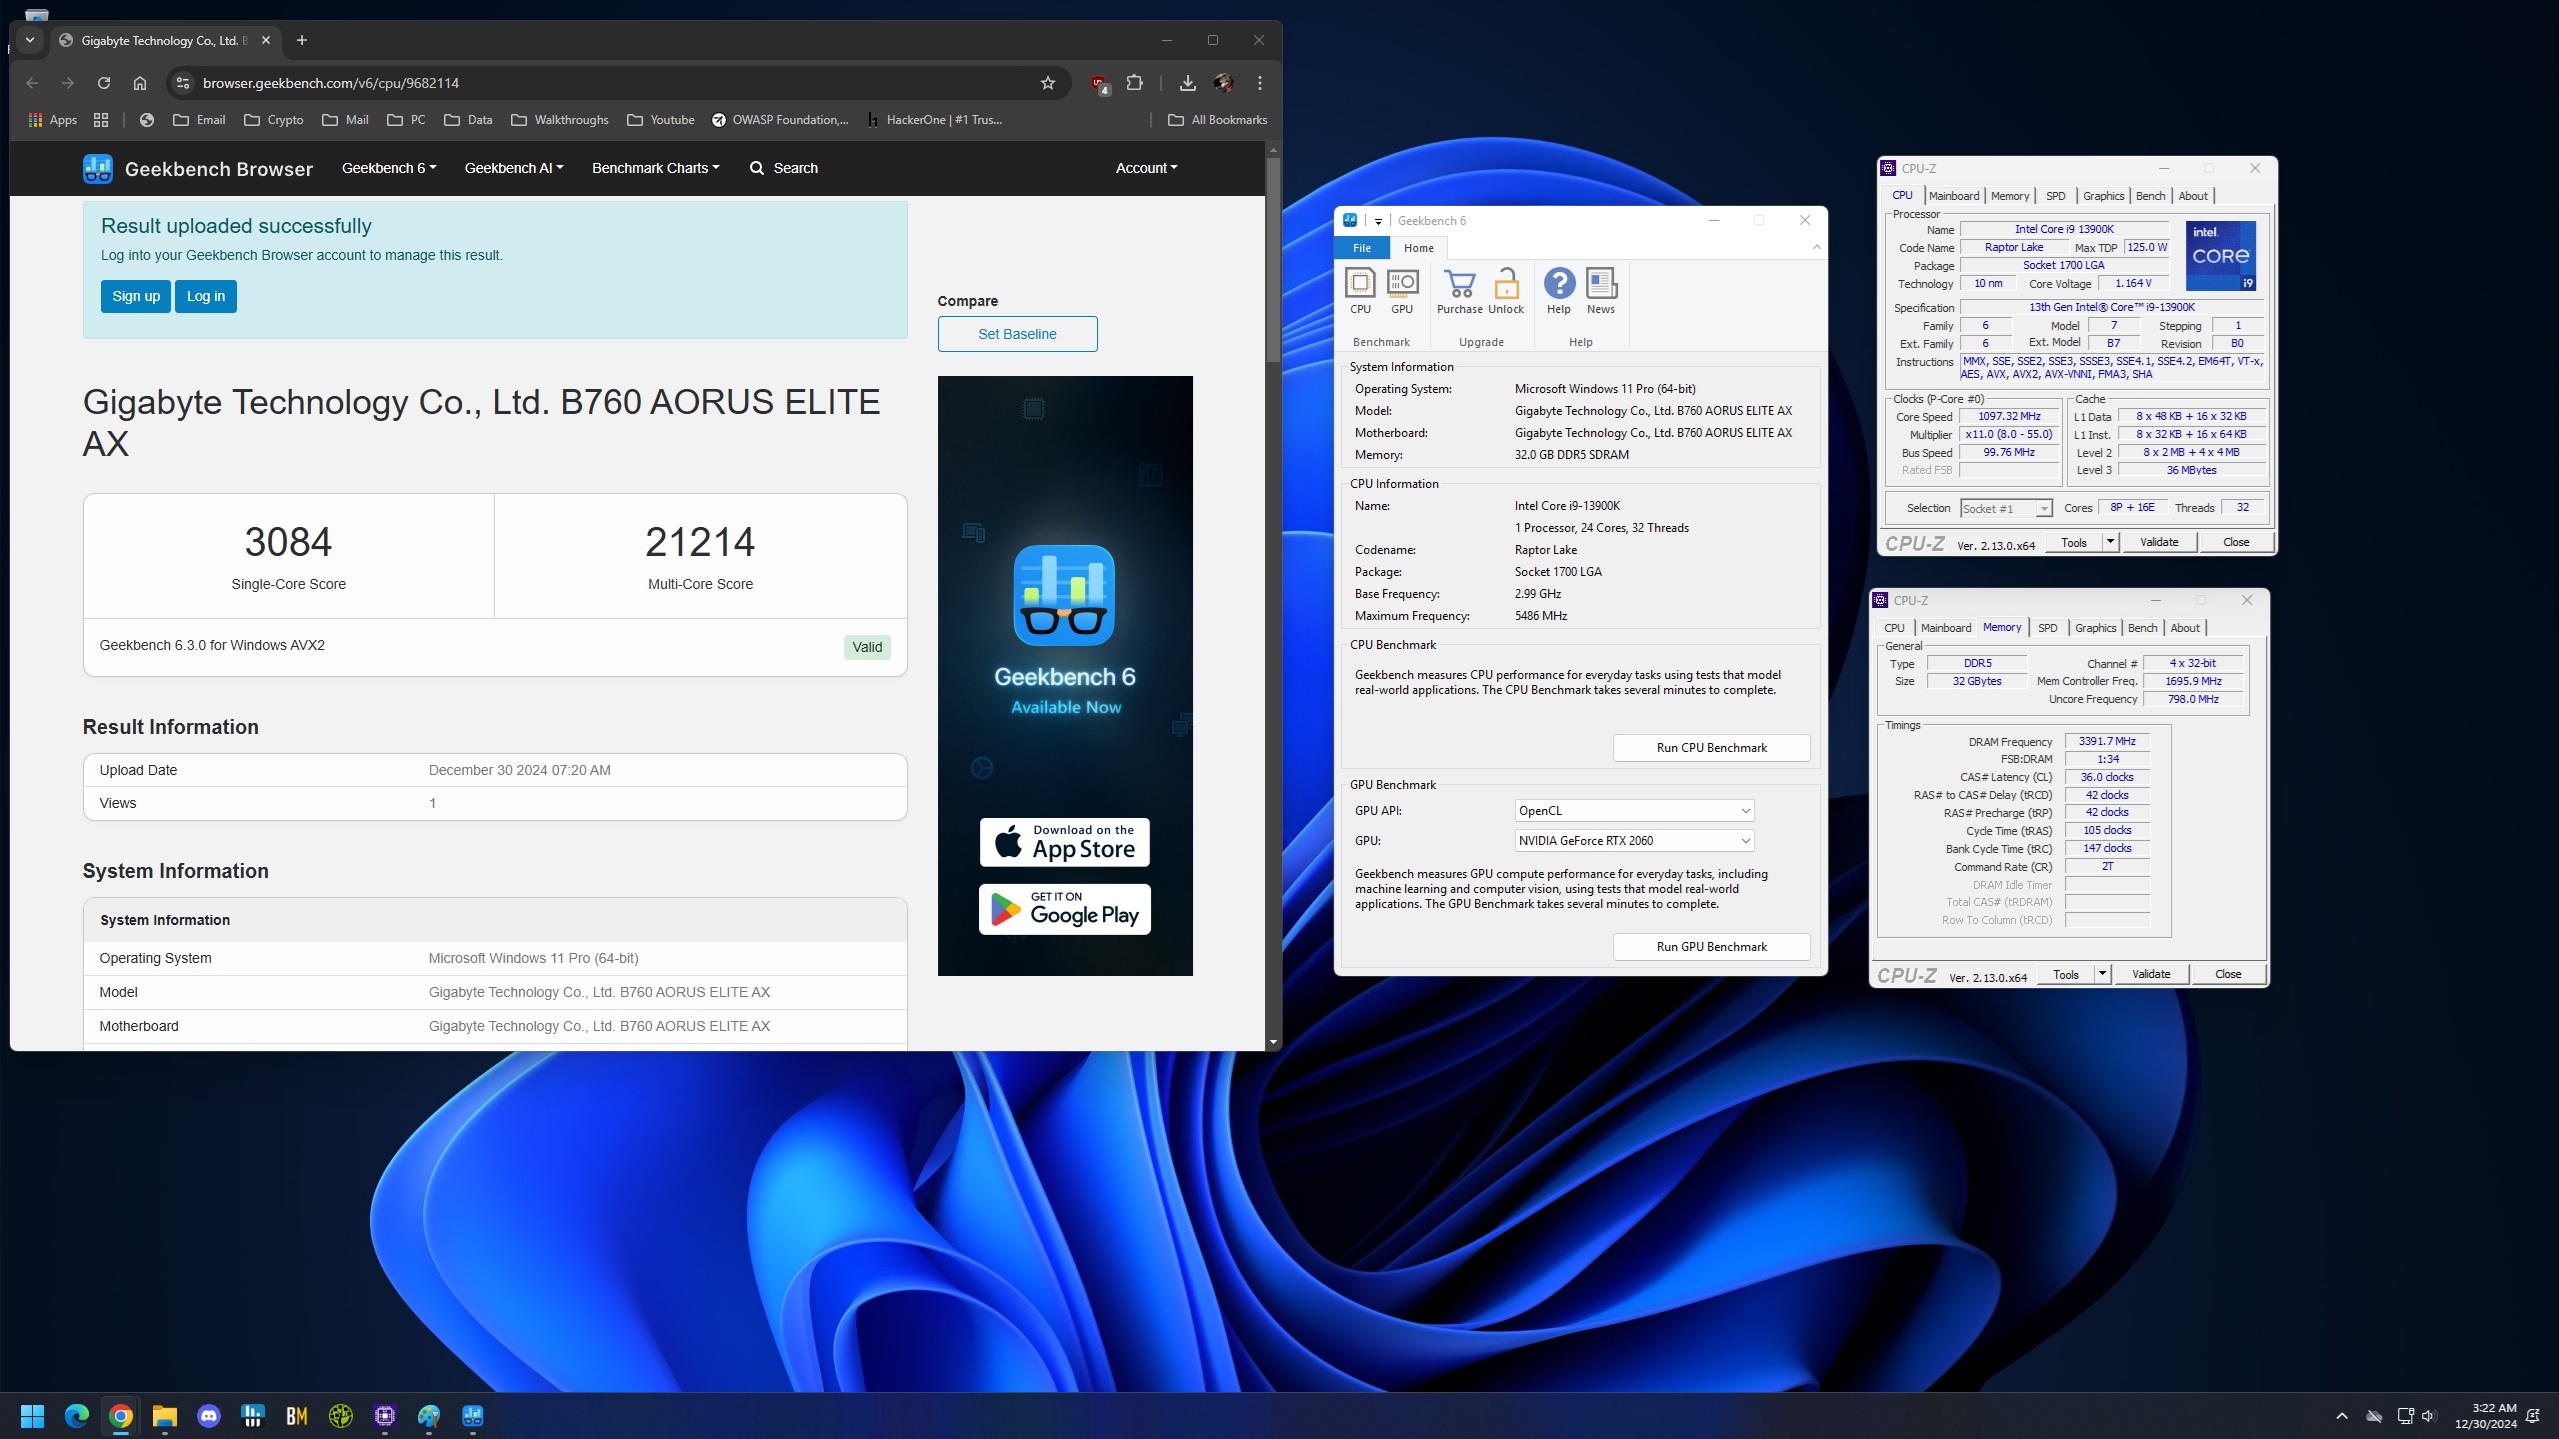Click Validate in upper CPU-Z window
2559x1439 pixels.
pos(2158,542)
